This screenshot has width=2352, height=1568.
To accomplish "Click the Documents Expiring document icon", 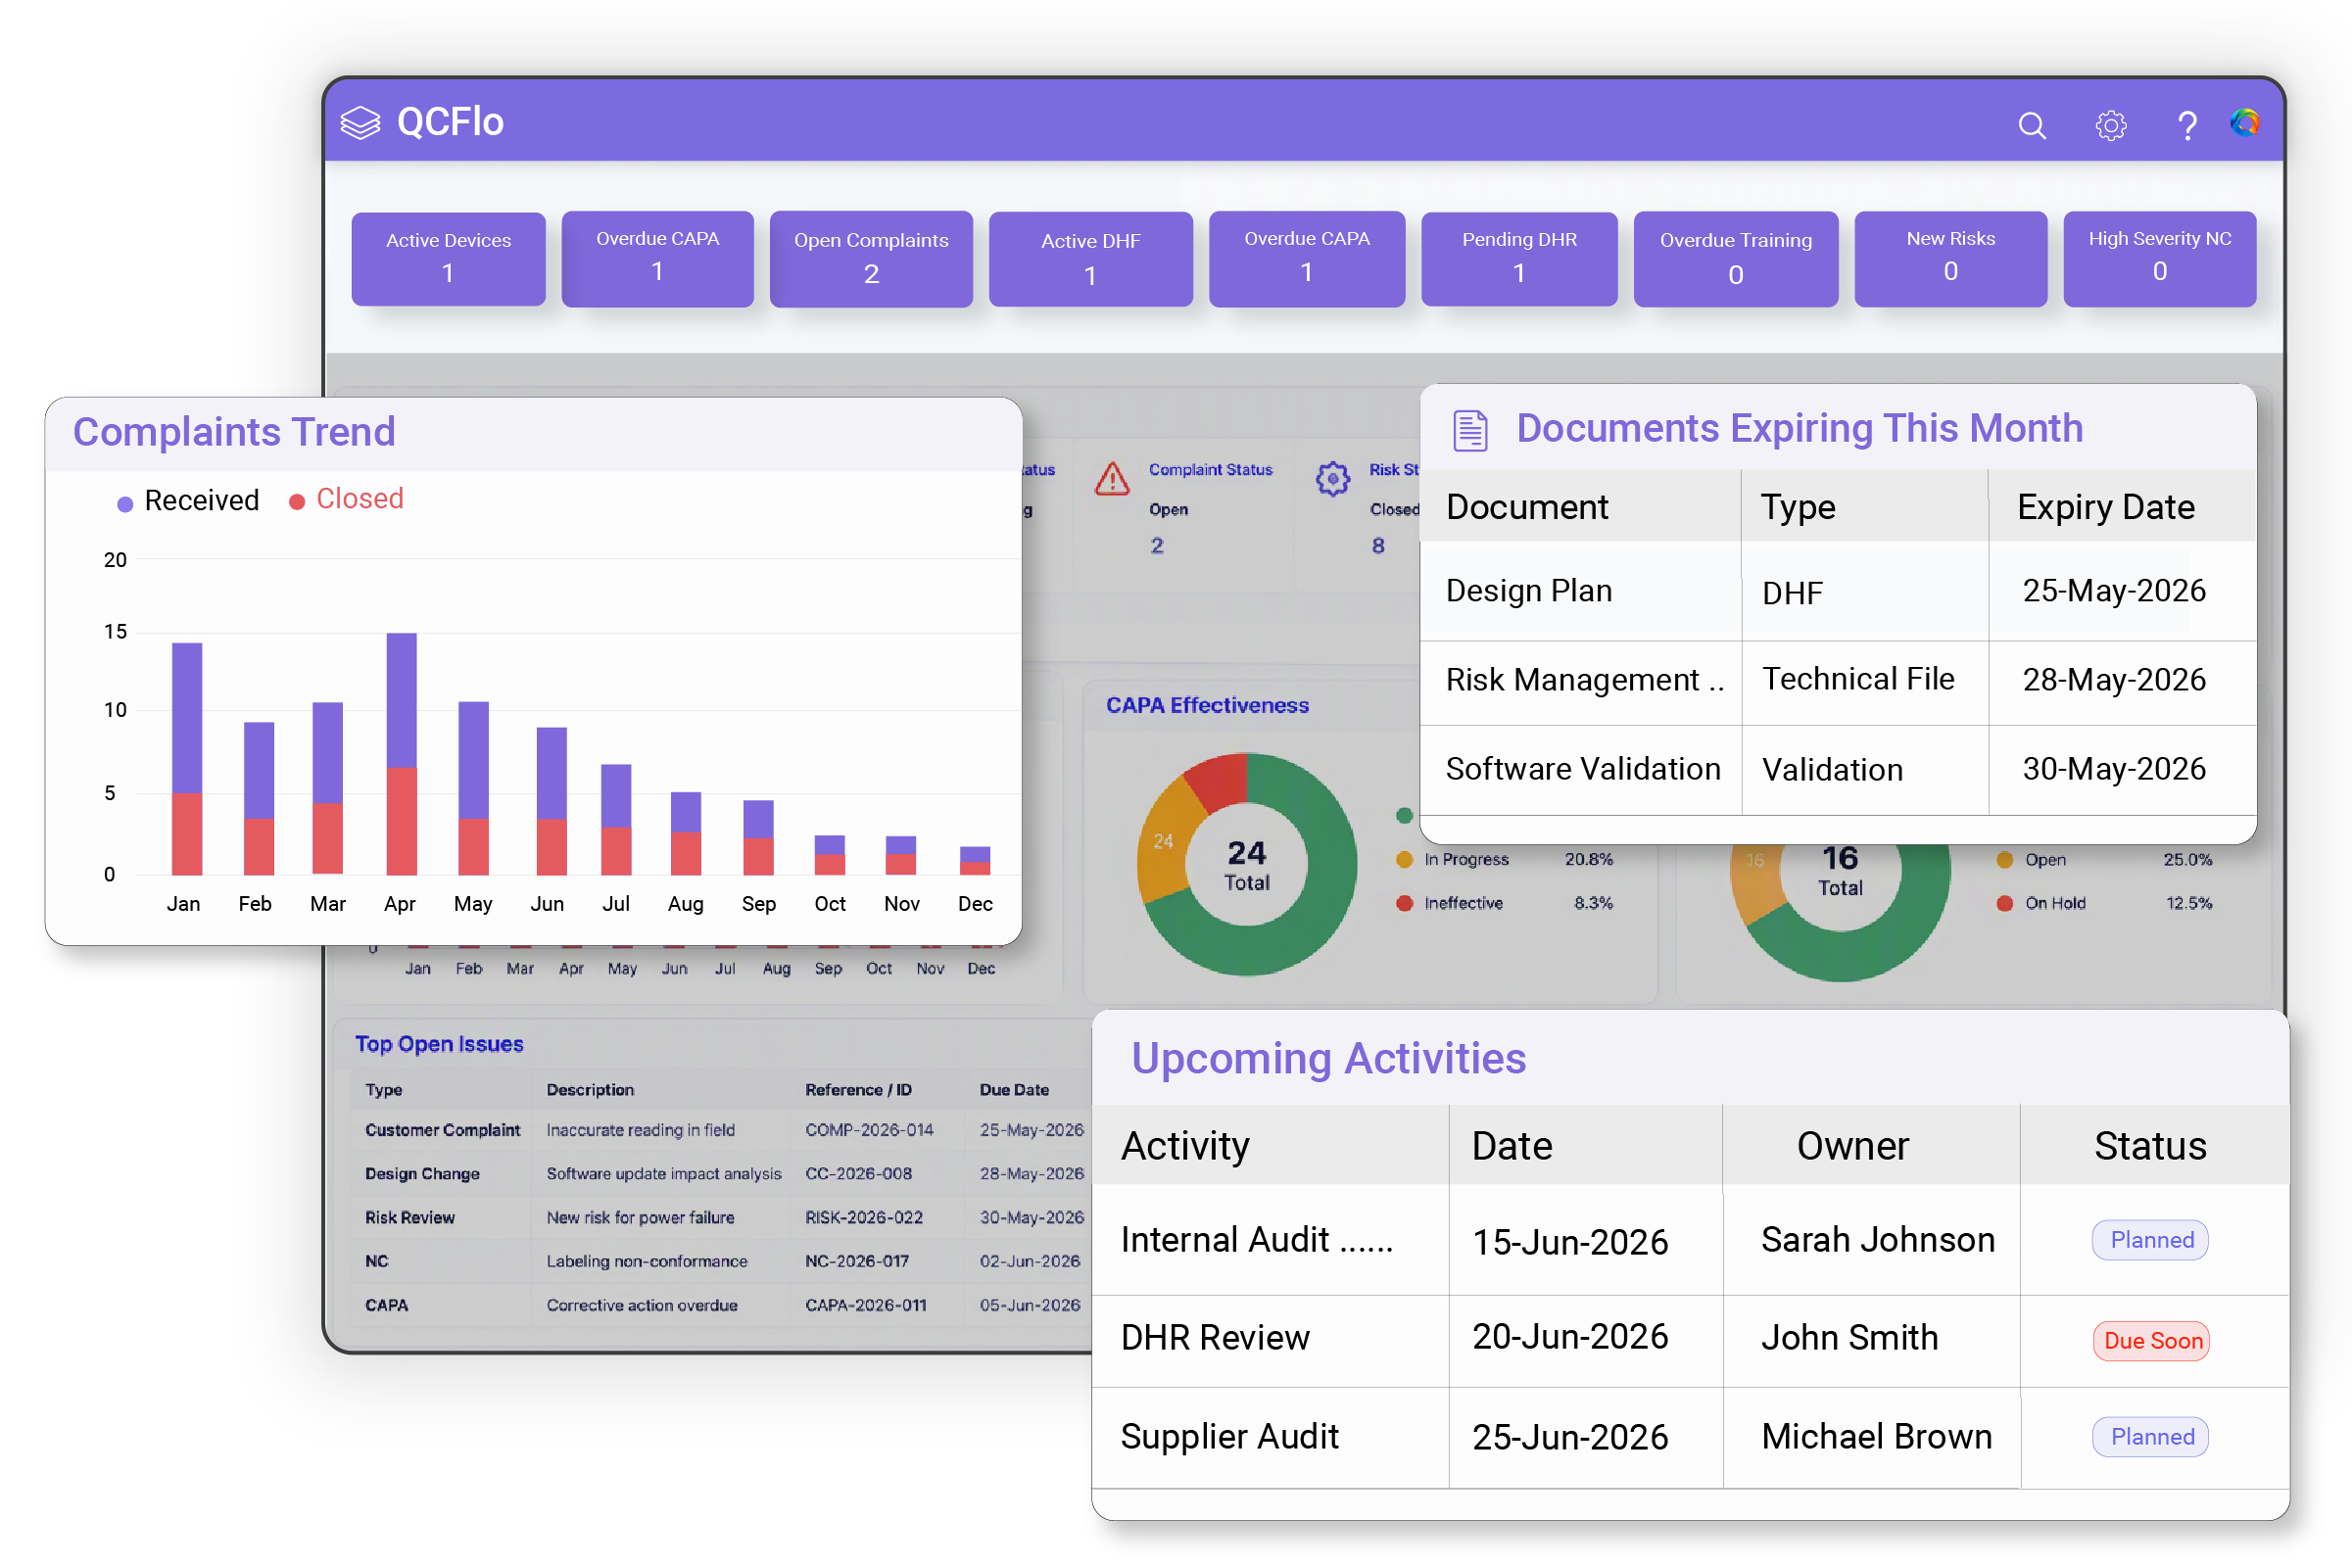I will (1469, 431).
